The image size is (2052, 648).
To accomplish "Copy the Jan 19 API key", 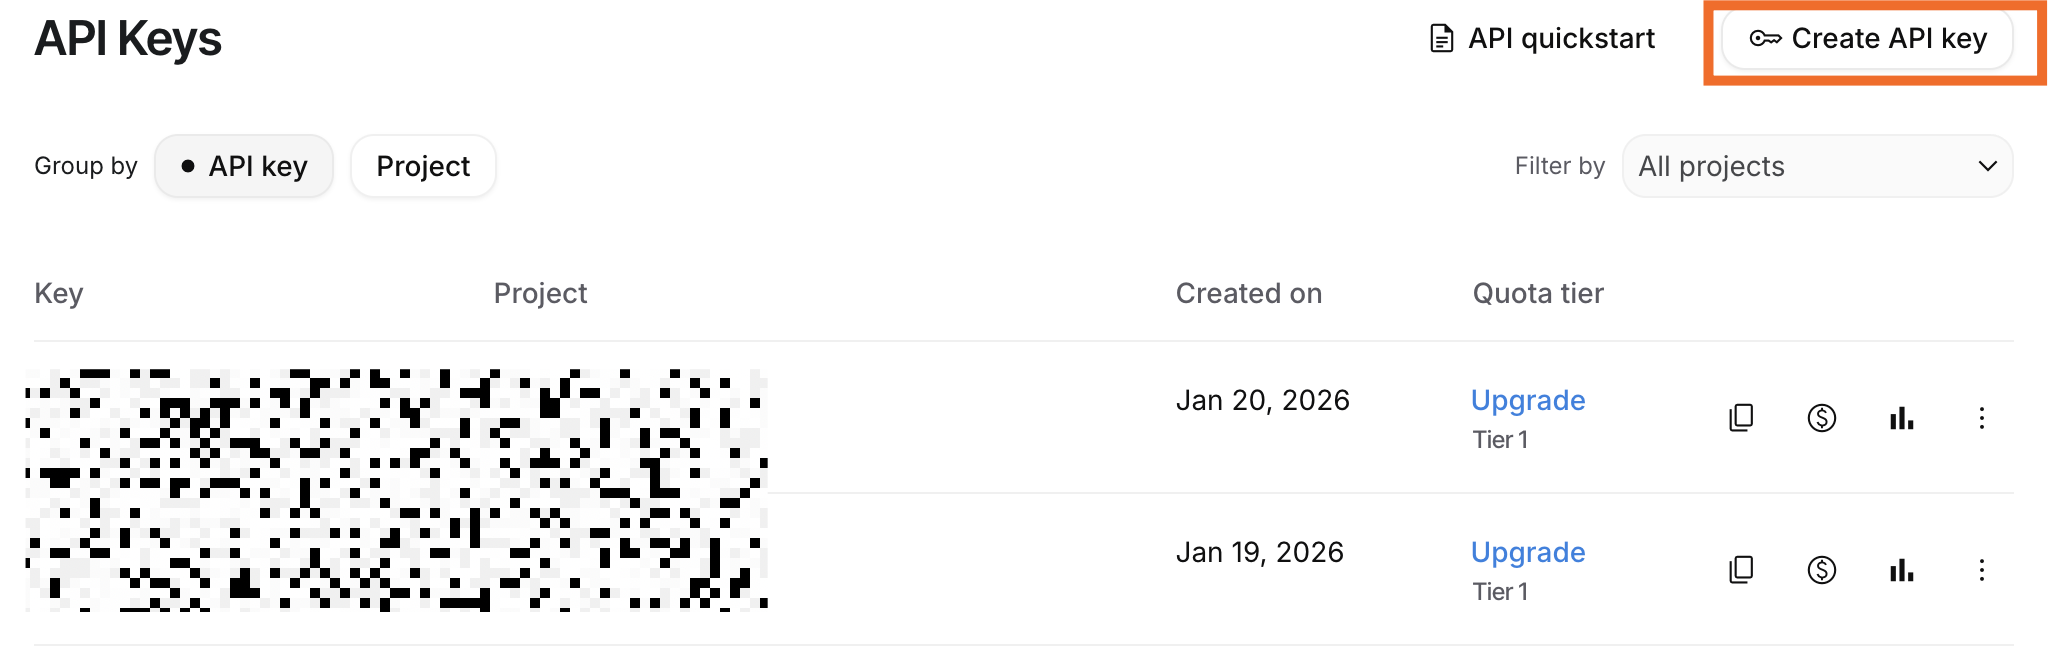I will click(1740, 570).
